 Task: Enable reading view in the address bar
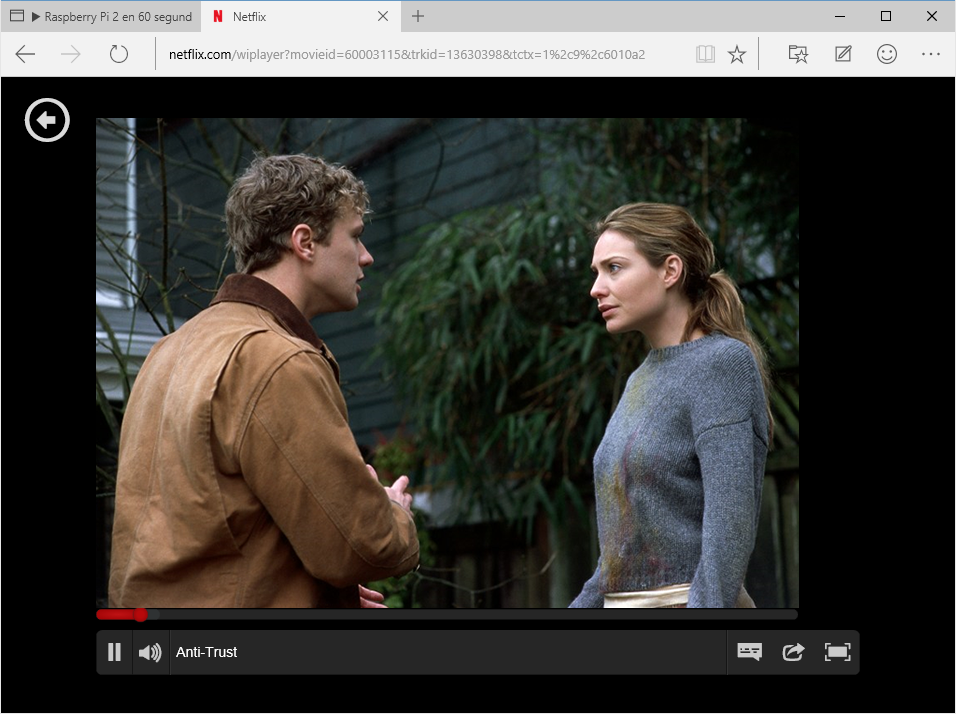705,54
